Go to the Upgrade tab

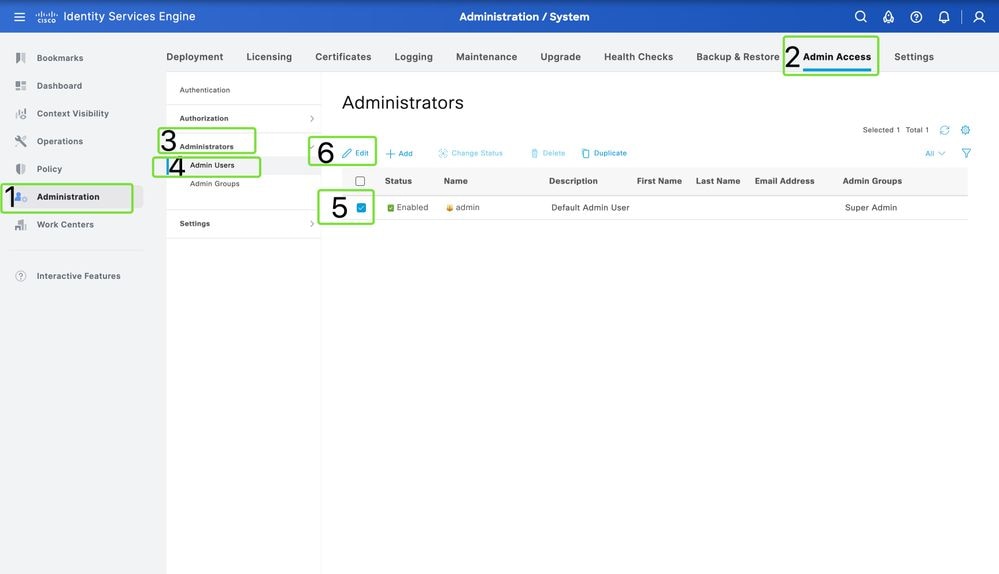(561, 57)
